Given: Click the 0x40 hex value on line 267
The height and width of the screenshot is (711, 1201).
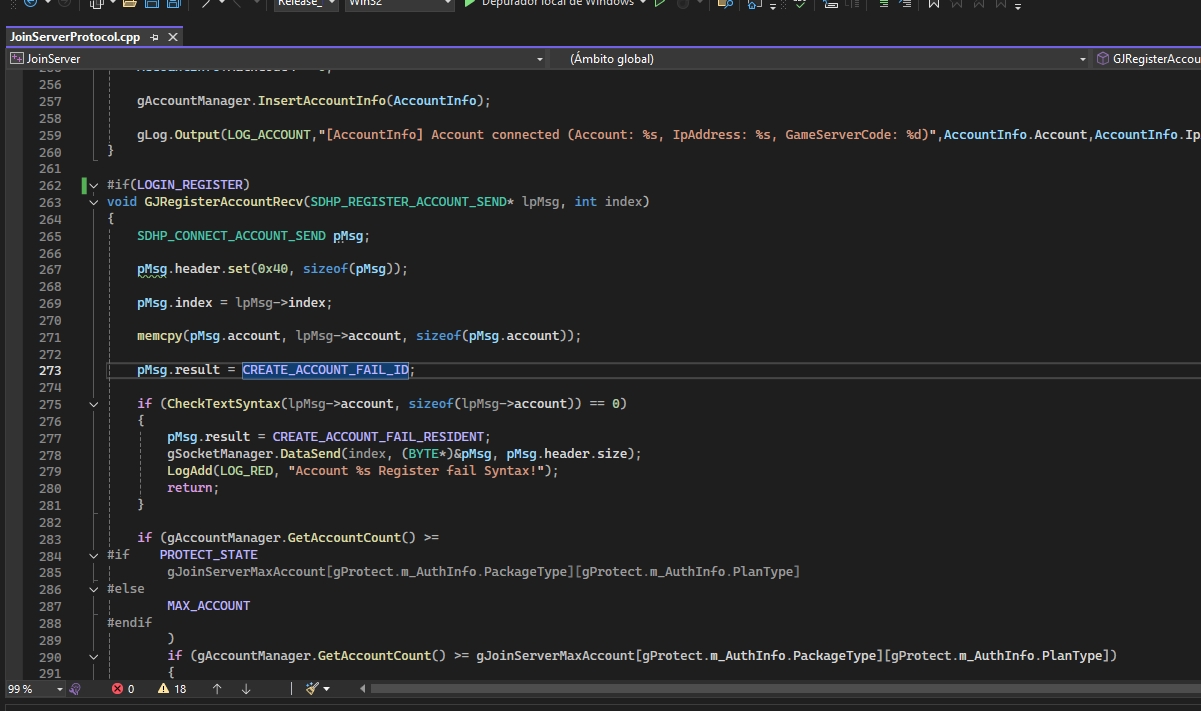Looking at the screenshot, I should click(x=272, y=269).
